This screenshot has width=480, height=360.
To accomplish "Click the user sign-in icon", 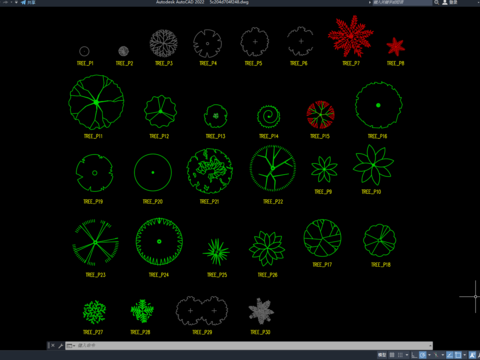I will (x=445, y=2).
